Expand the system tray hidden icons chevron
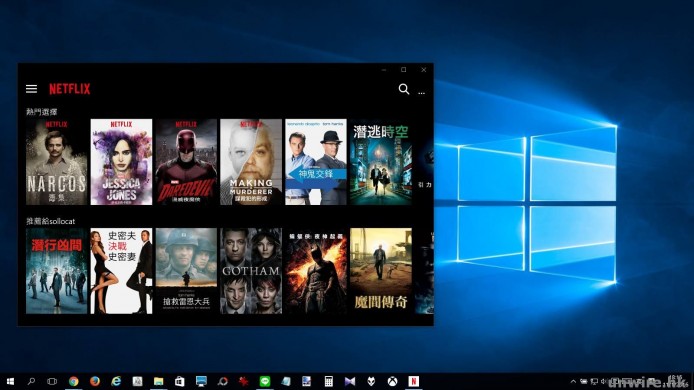 pyautogui.click(x=573, y=381)
